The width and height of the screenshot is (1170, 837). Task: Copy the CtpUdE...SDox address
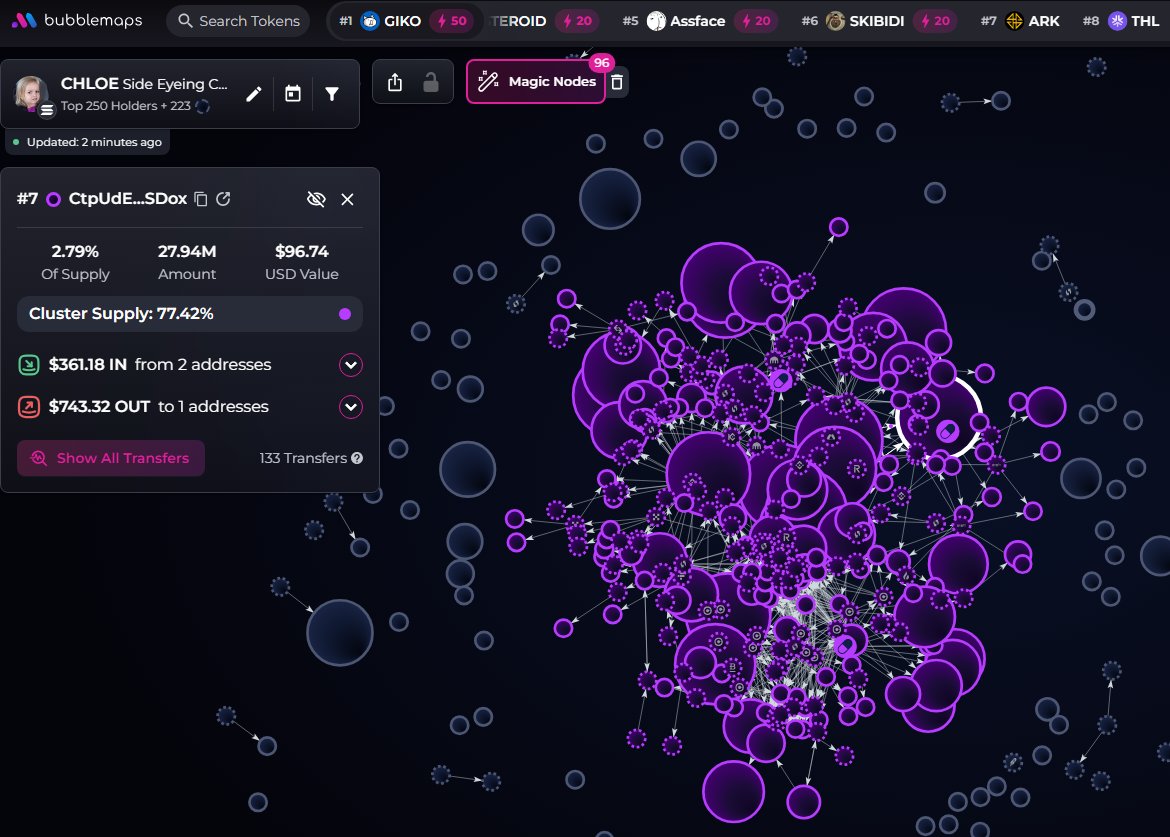click(201, 198)
